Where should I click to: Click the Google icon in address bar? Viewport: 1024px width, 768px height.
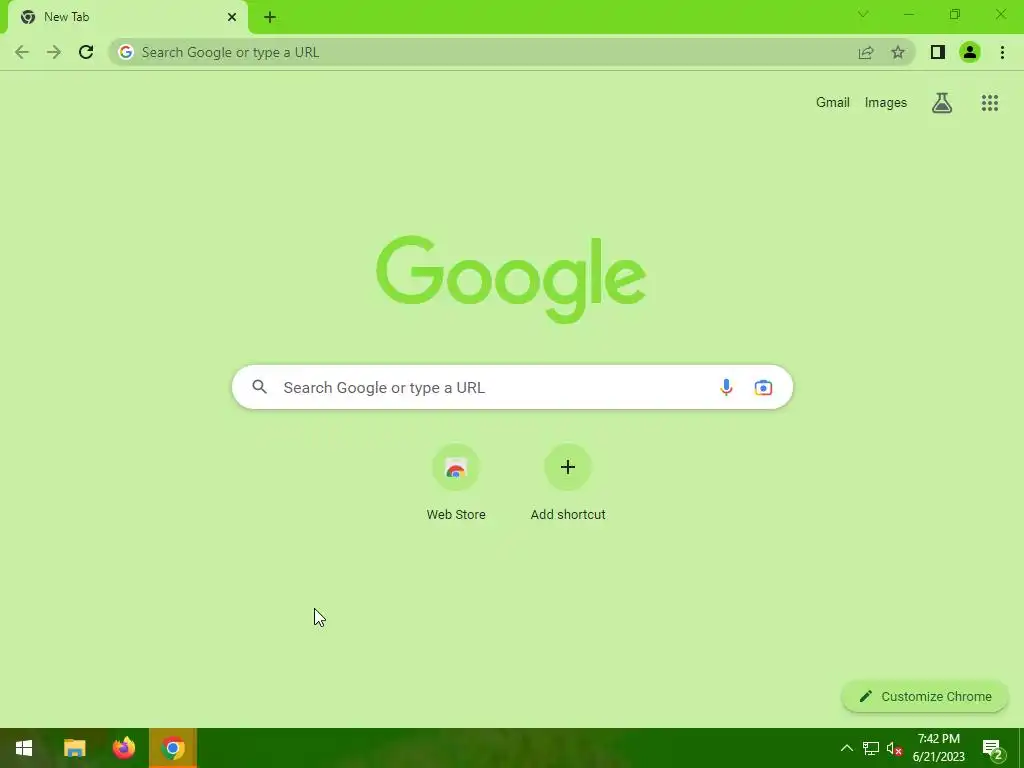126,52
